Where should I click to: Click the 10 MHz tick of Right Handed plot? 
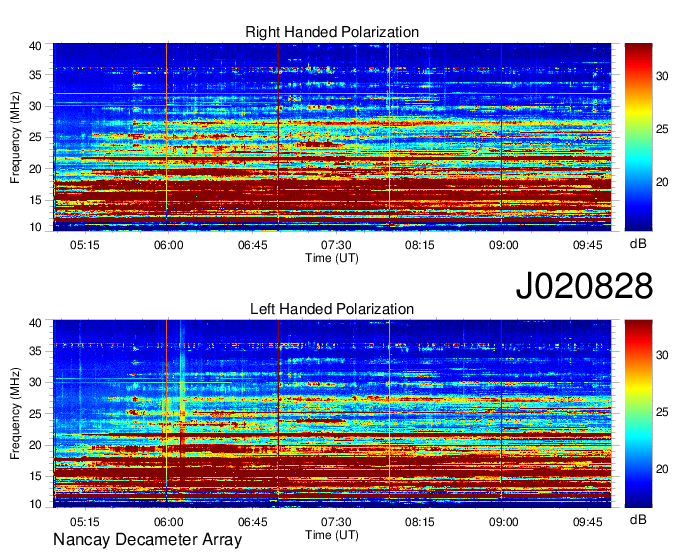[35, 227]
